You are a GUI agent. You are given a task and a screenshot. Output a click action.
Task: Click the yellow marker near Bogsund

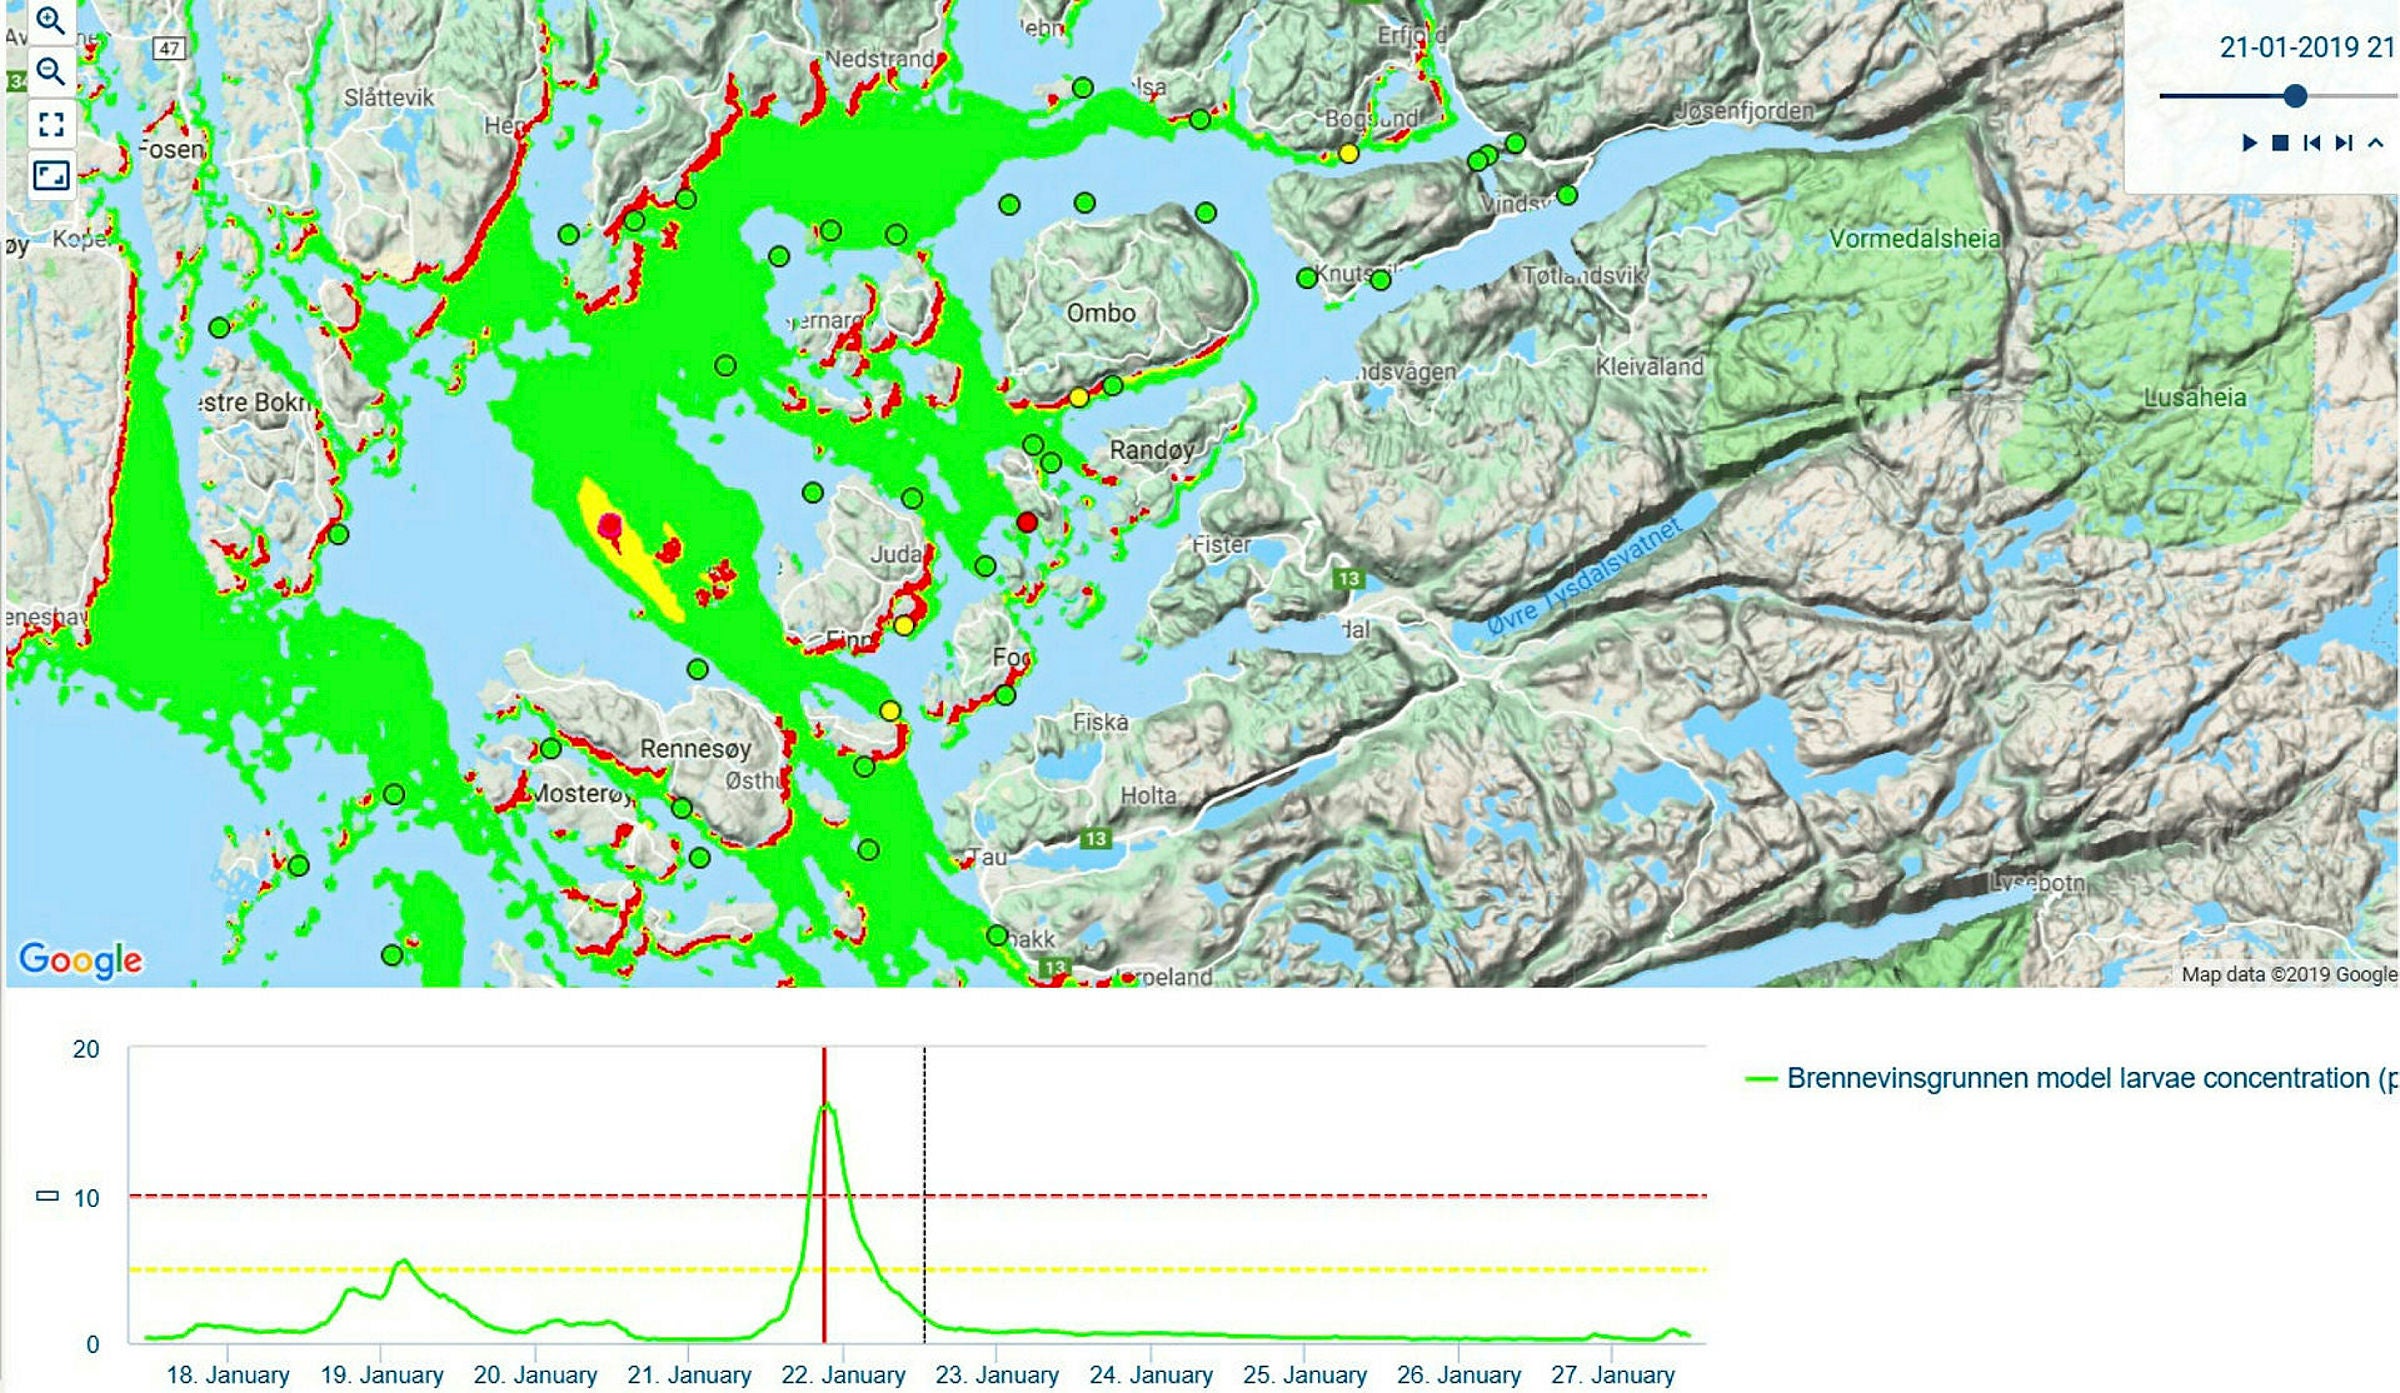pos(1349,154)
